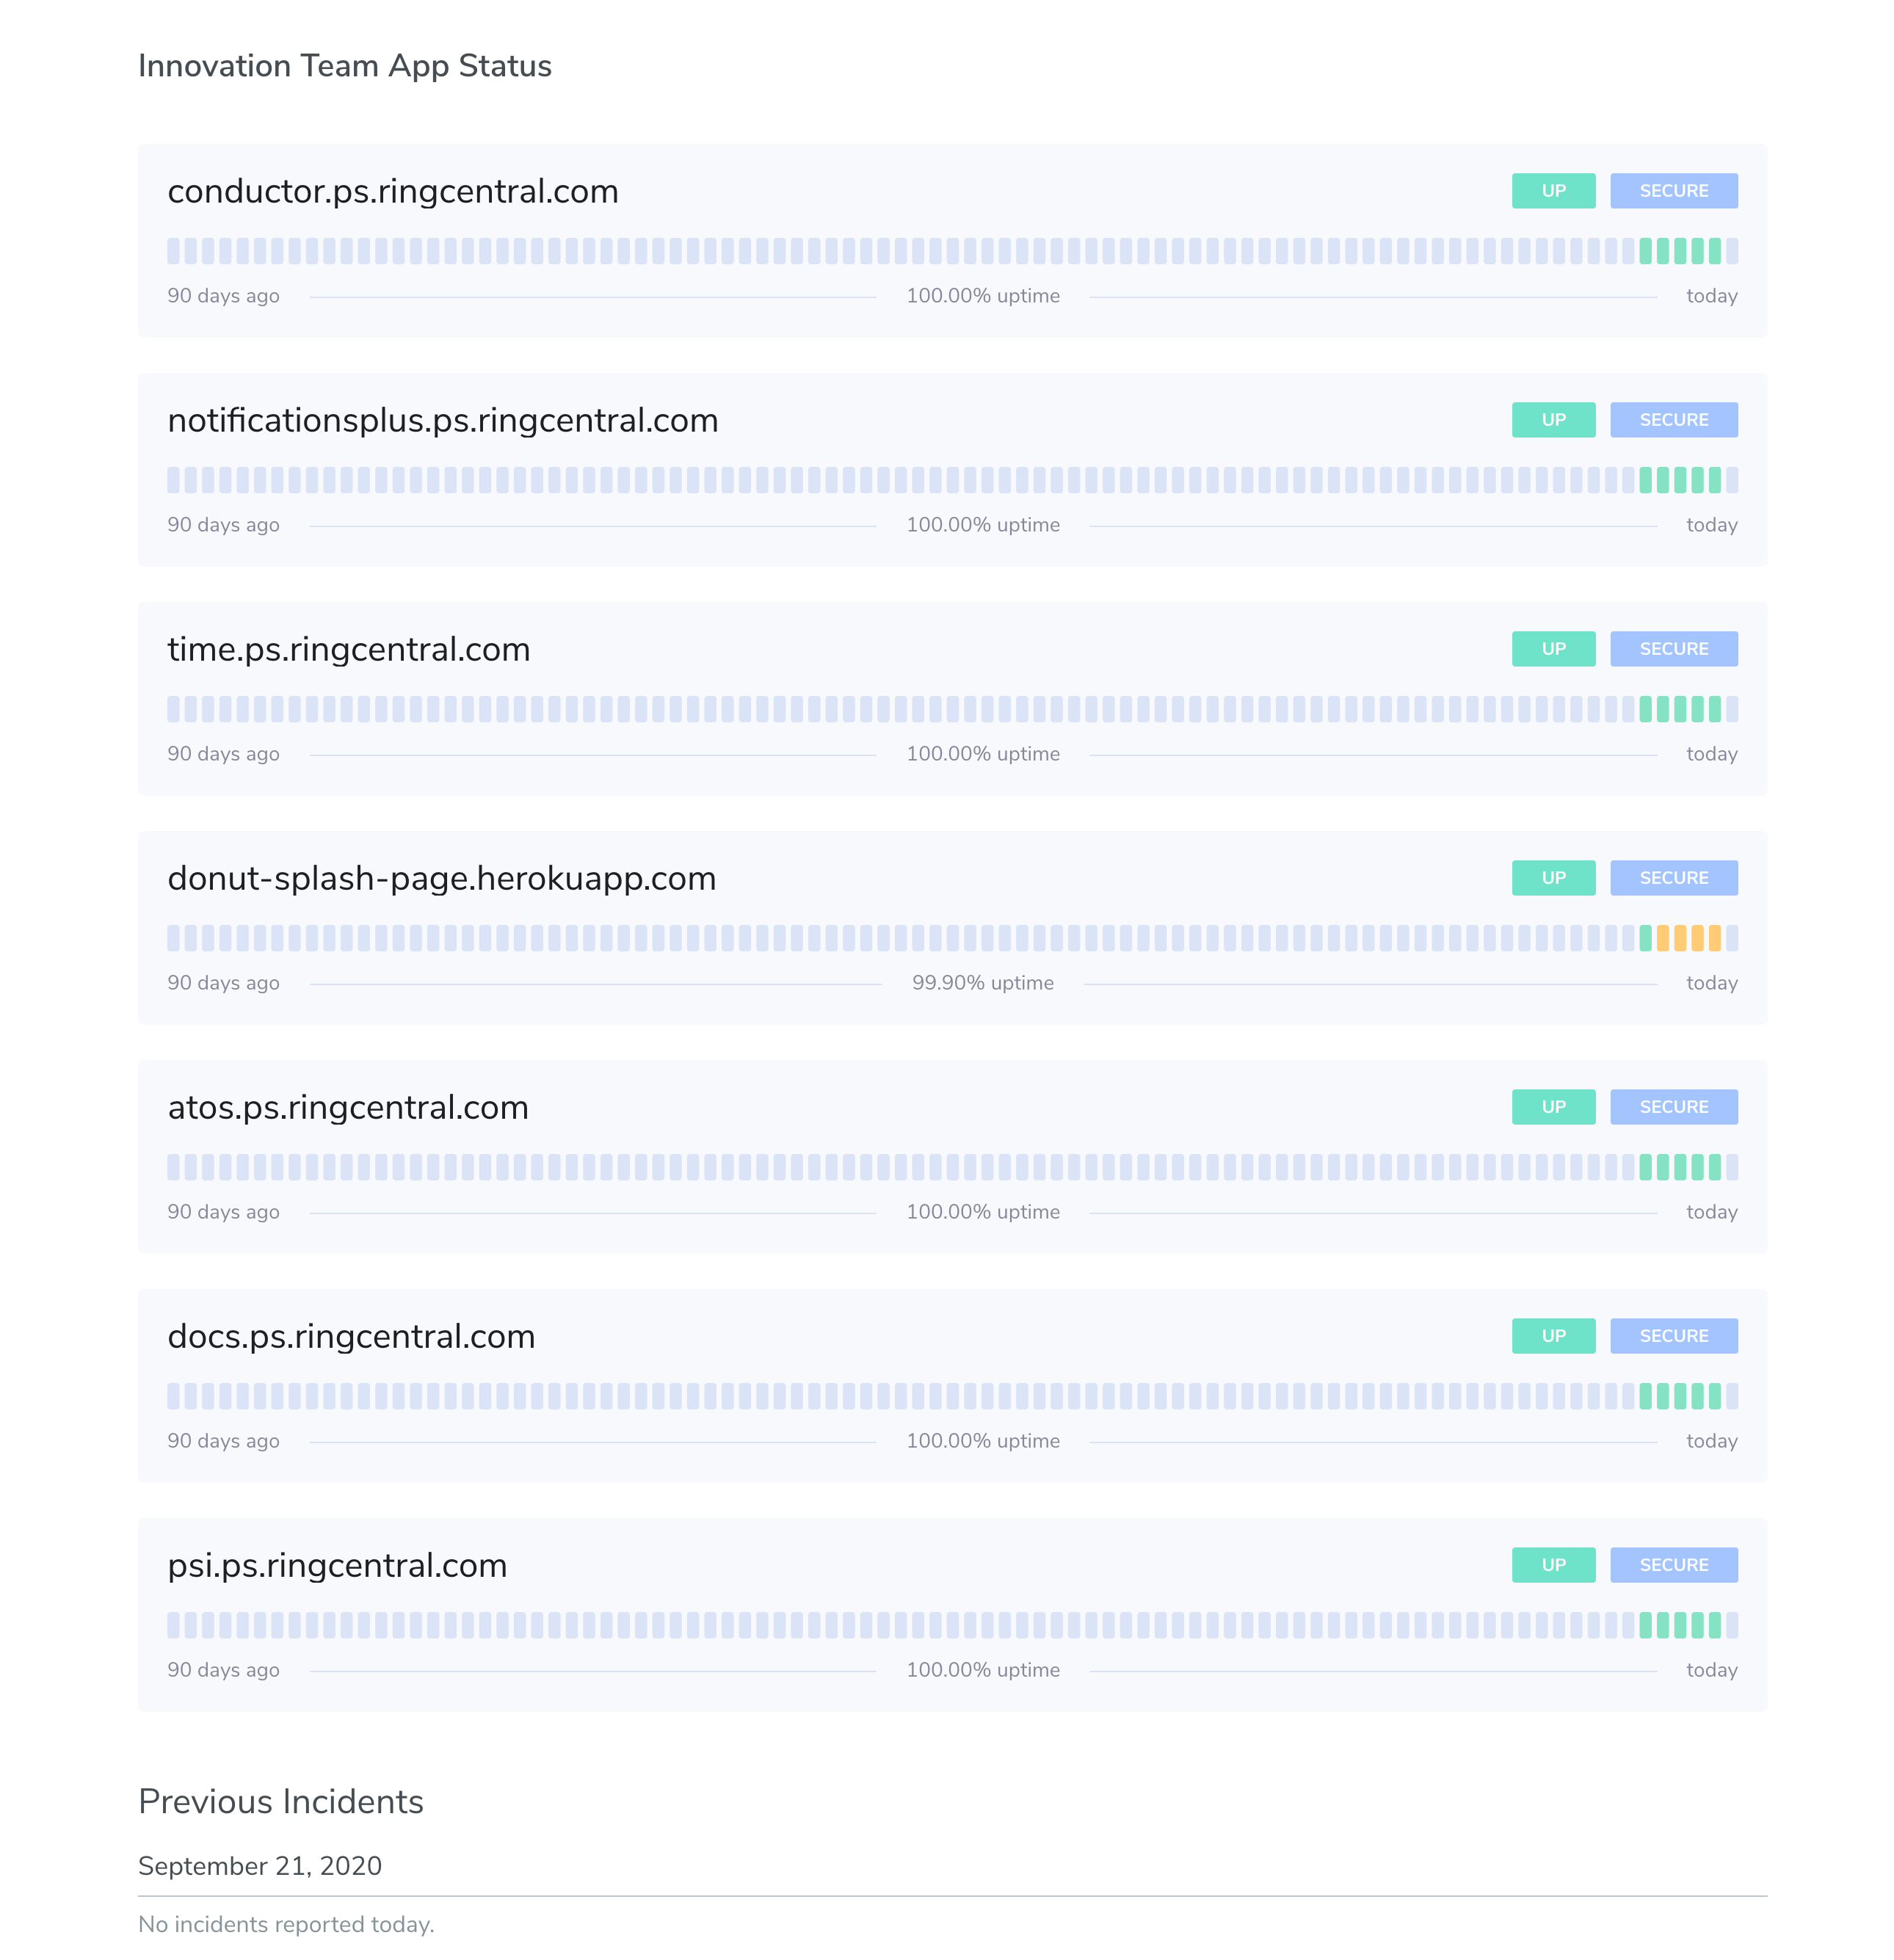This screenshot has height=1960, width=1894.
Task: Click the UP badge for docs.ps.ringcentral.com
Action: [1553, 1335]
